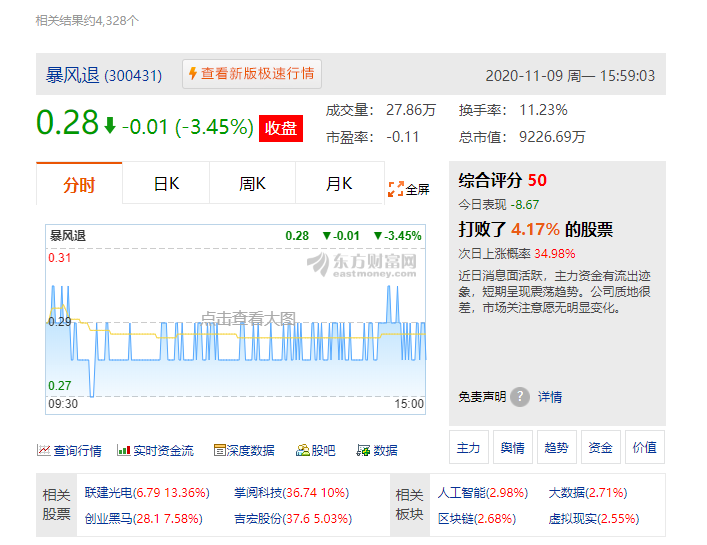
Task: Open fullscreen chart via 全屏 icon
Action: pos(395,189)
